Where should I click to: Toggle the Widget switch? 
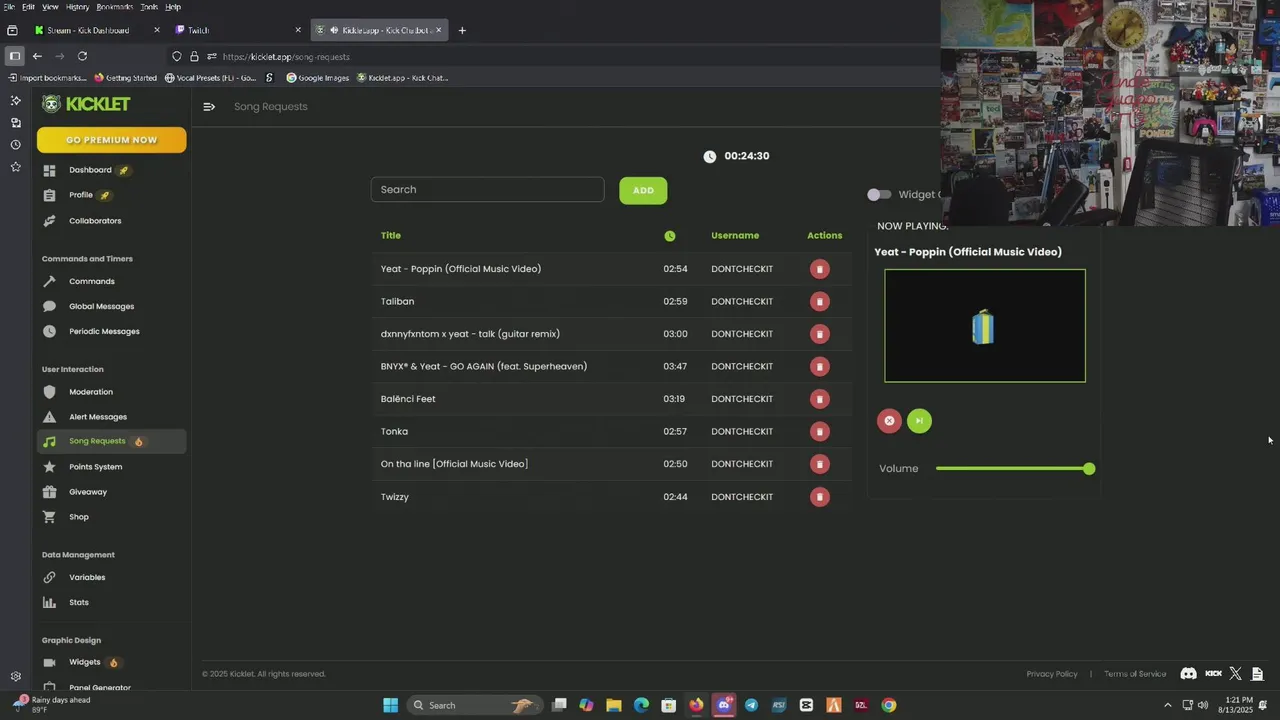pyautogui.click(x=879, y=195)
